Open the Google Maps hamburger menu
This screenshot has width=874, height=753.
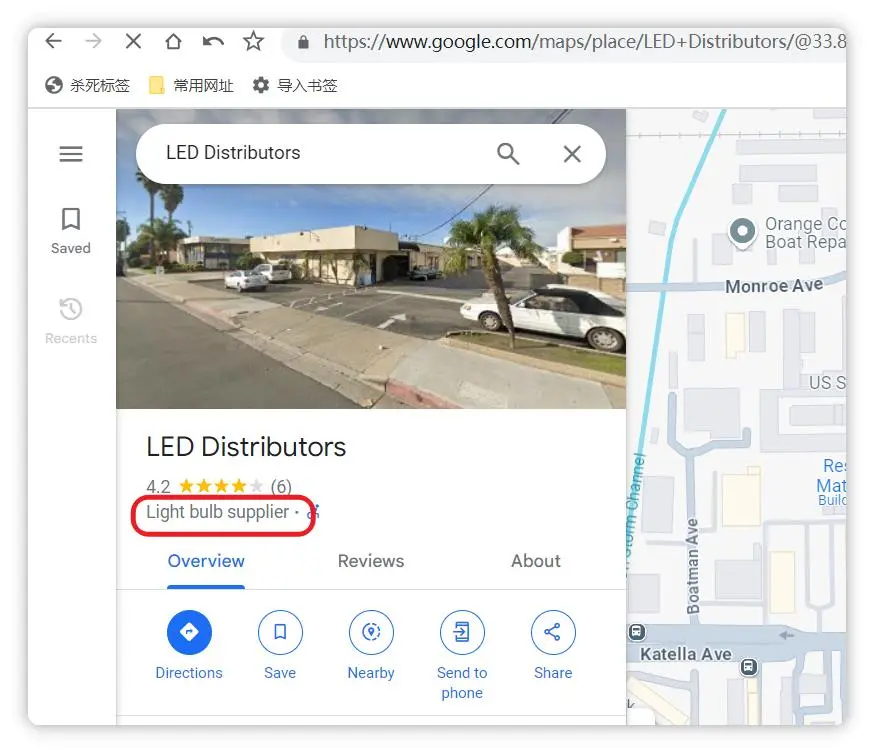(x=71, y=154)
